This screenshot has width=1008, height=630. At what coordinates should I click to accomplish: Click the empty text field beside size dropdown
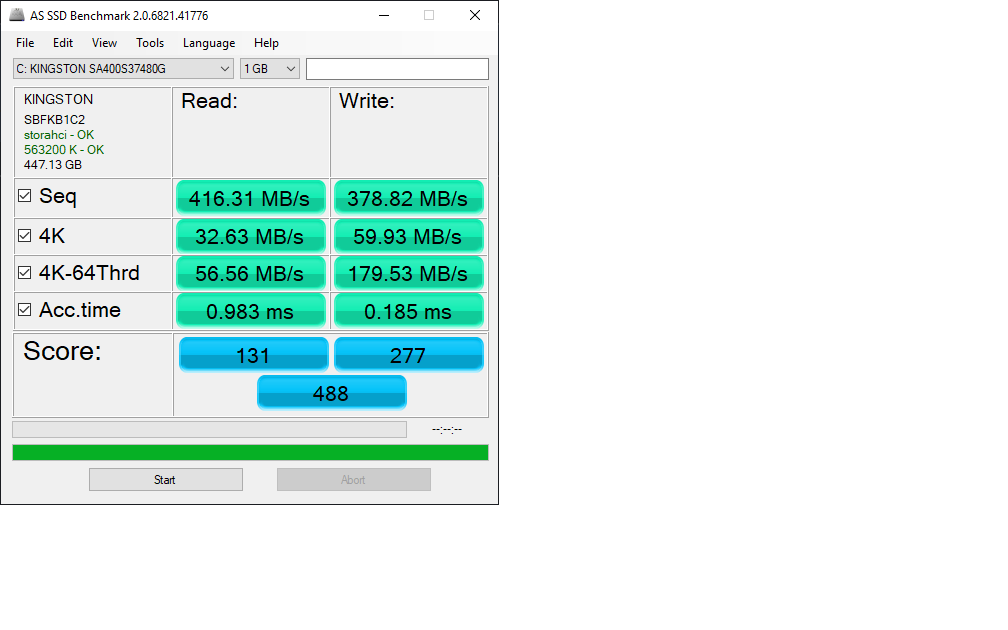pos(397,69)
